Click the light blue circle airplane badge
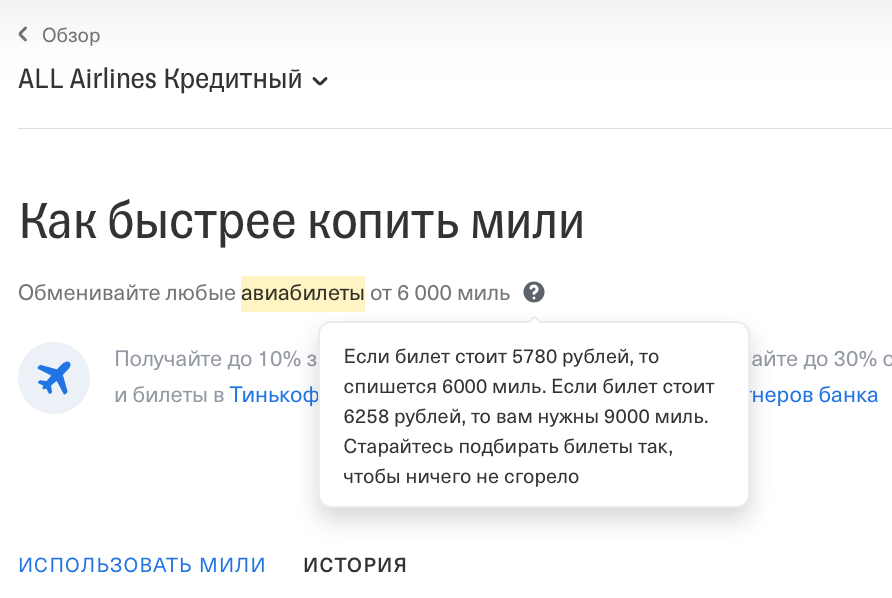 click(52, 378)
